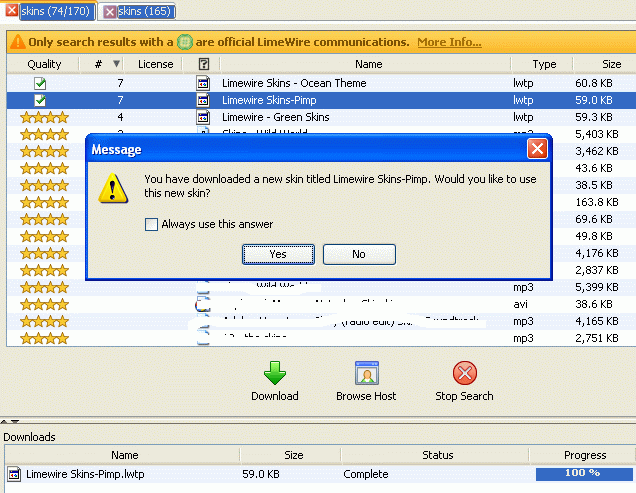Click four-star rating of Green Skins row
This screenshot has width=636, height=493.
(x=44, y=118)
